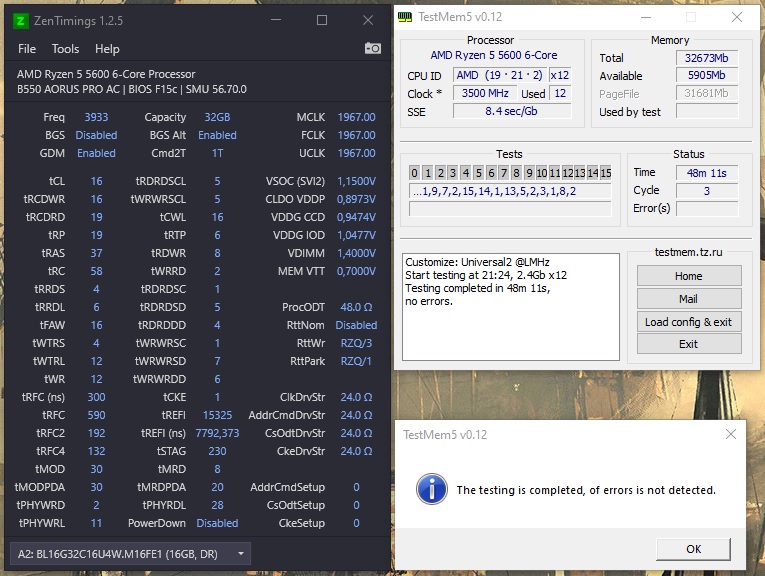The image size is (765, 576).
Task: Click the ProcODT 48.0 Ω value
Action: click(x=356, y=307)
